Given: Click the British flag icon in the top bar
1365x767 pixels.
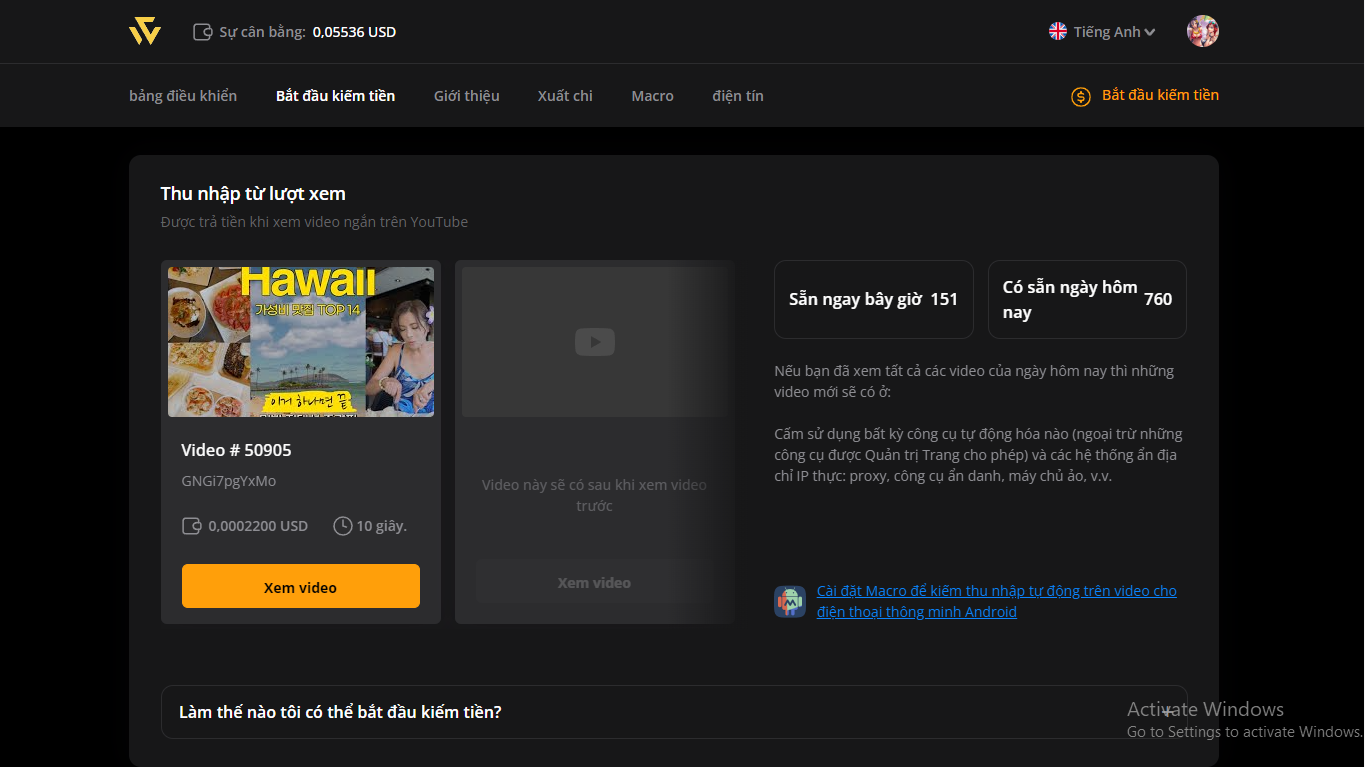Looking at the screenshot, I should (x=1057, y=31).
